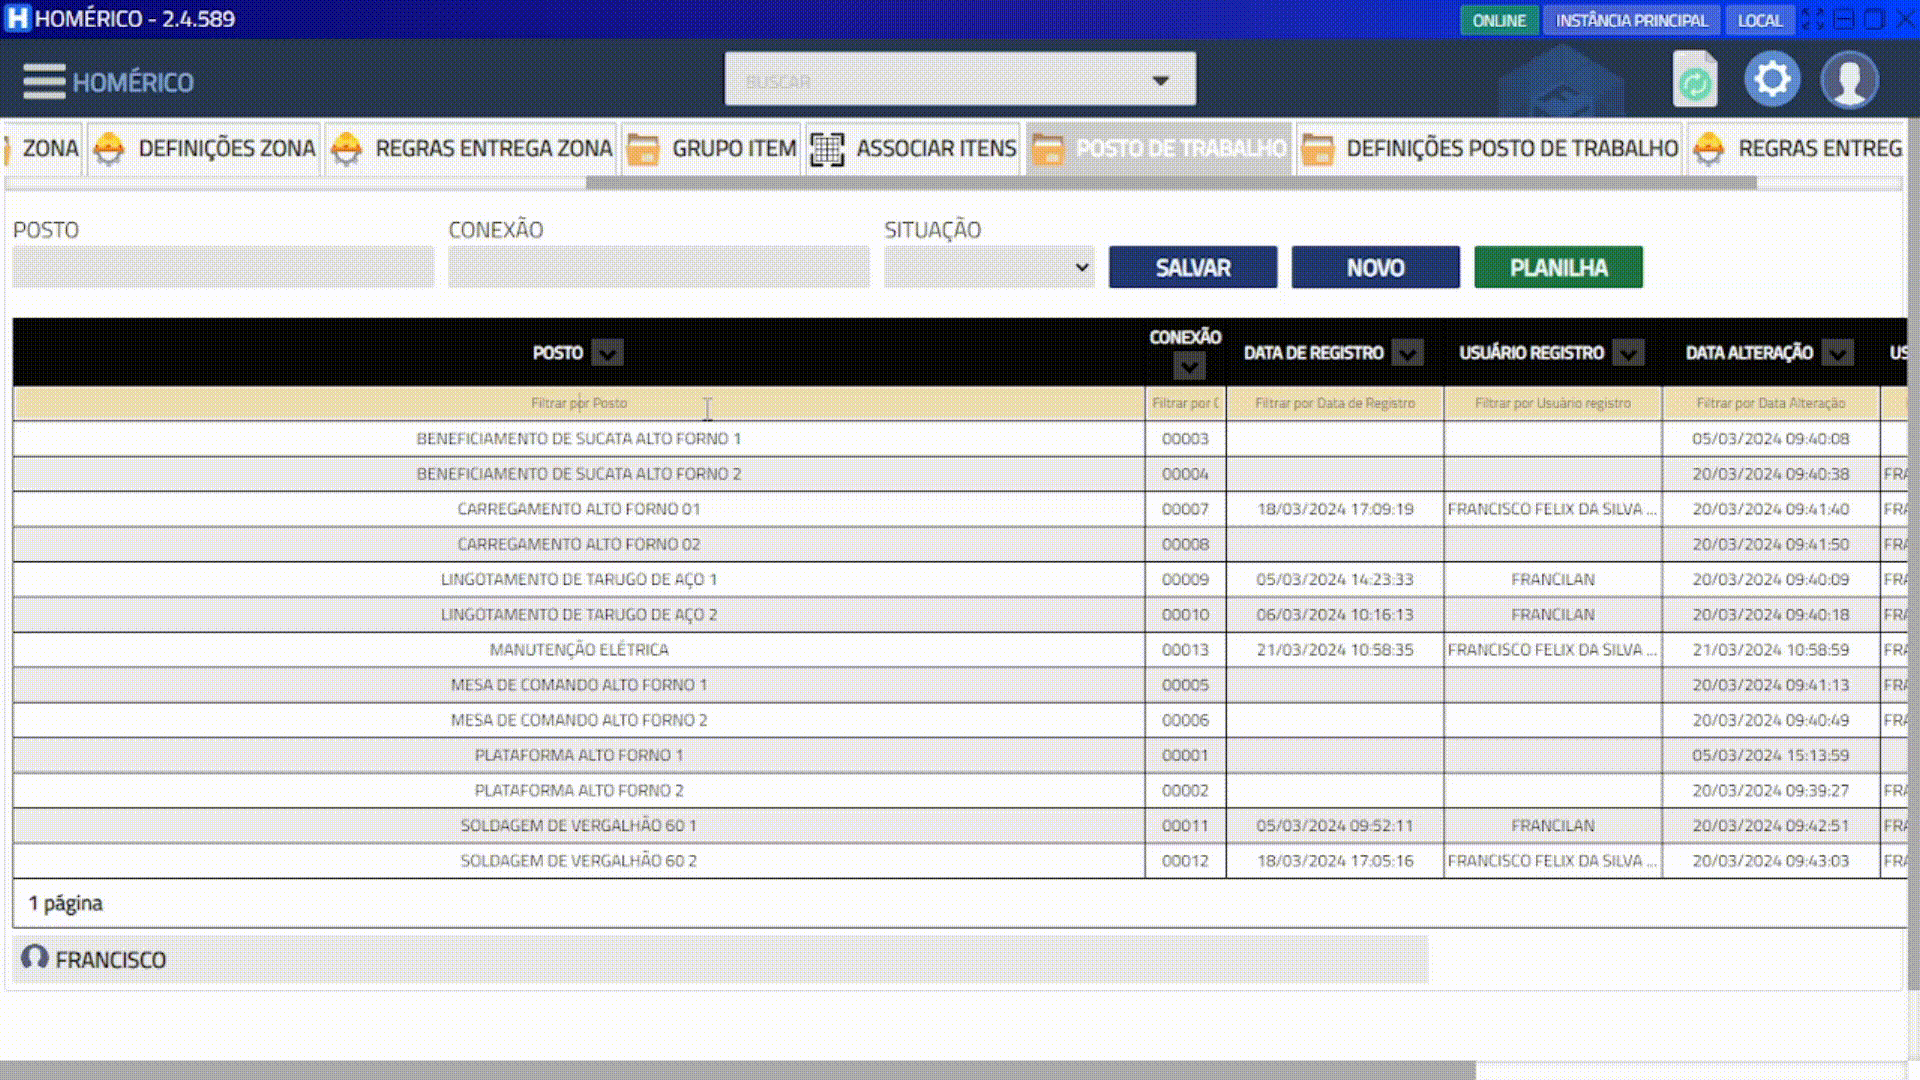Open DATA DE REGISTRO column dropdown arrow
The image size is (1920, 1080).
[x=1407, y=353]
